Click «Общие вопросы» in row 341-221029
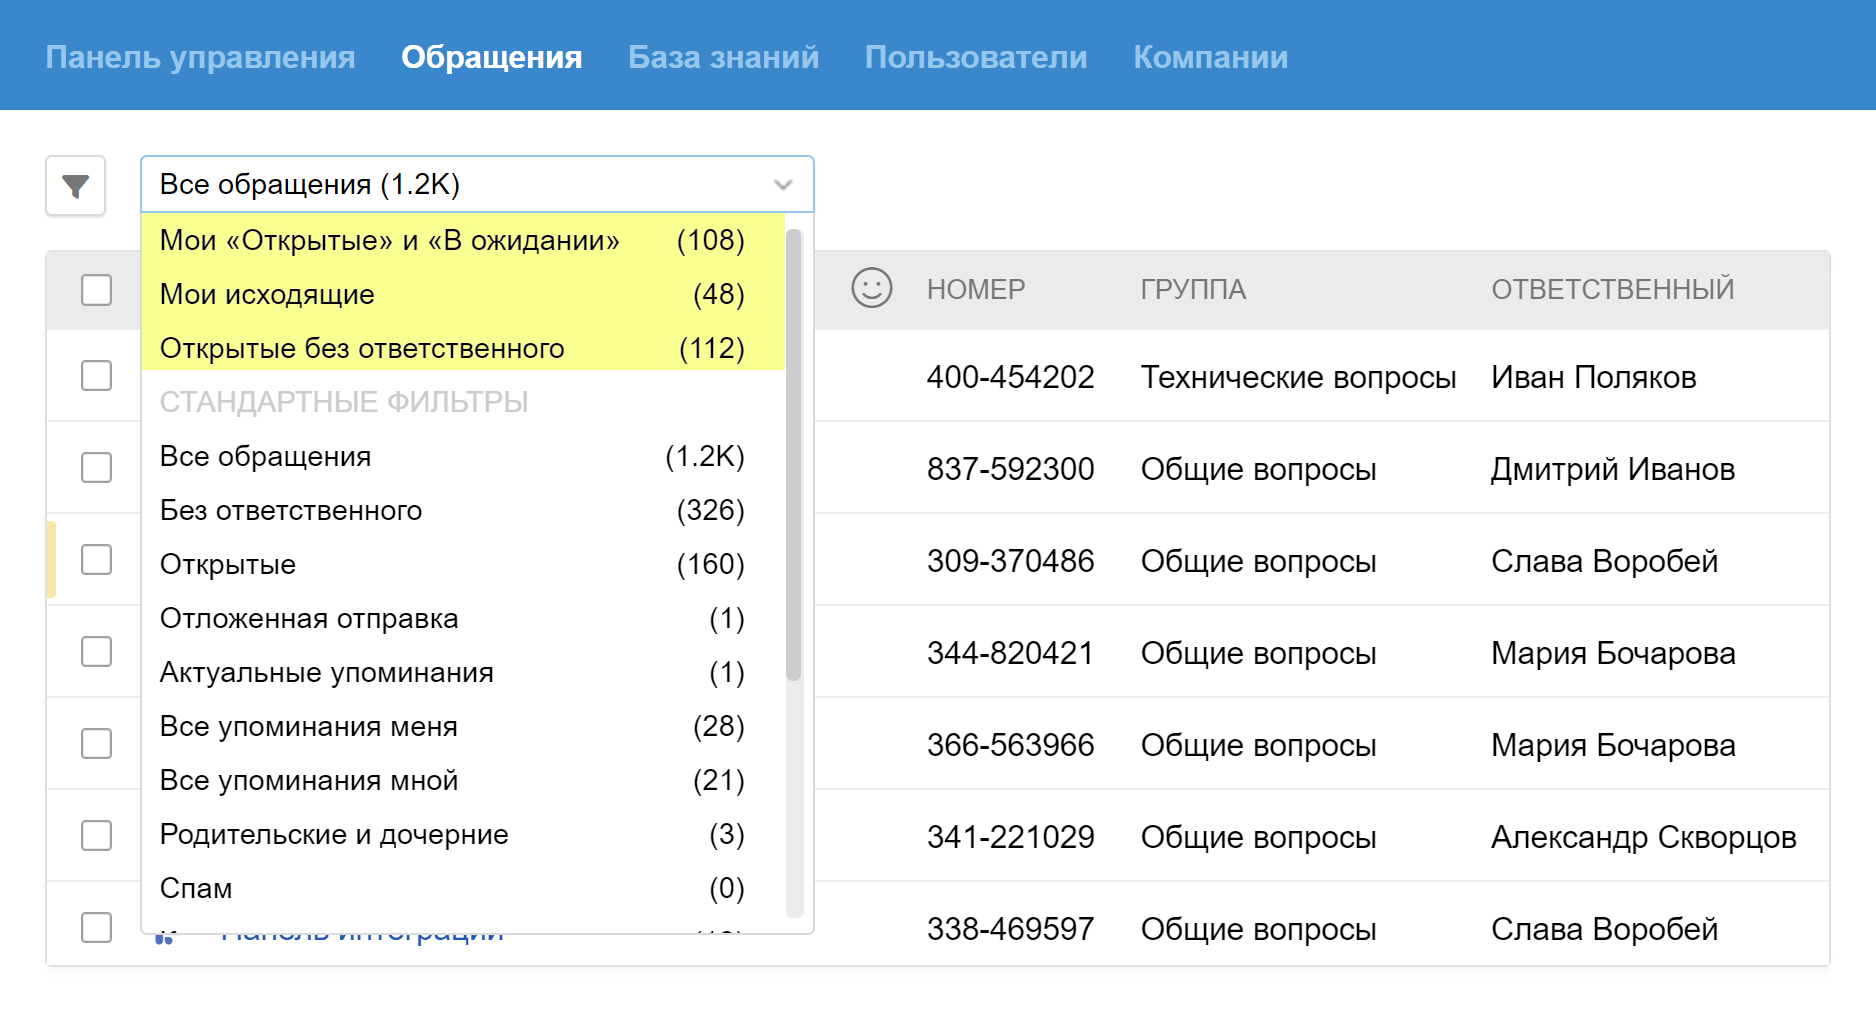This screenshot has width=1876, height=1010. click(x=1258, y=837)
